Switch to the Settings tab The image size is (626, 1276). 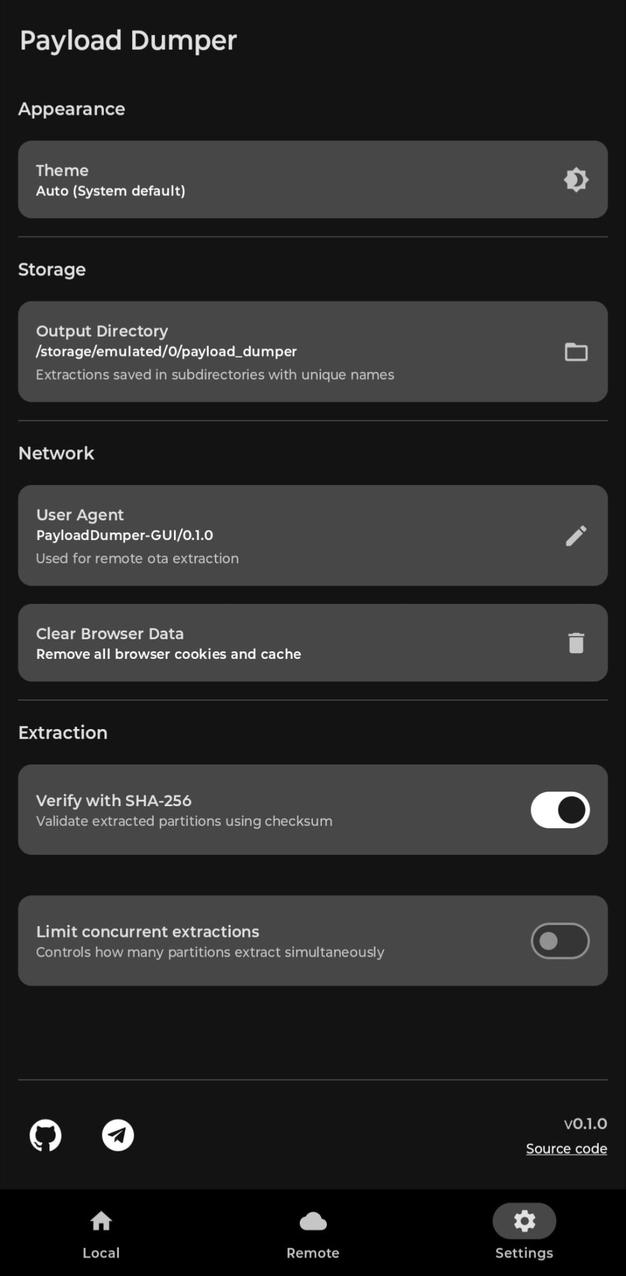click(524, 1233)
